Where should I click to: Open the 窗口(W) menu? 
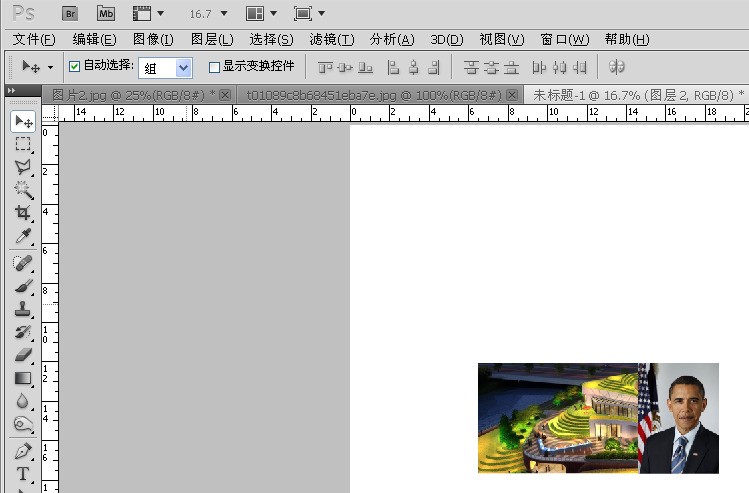click(x=565, y=39)
